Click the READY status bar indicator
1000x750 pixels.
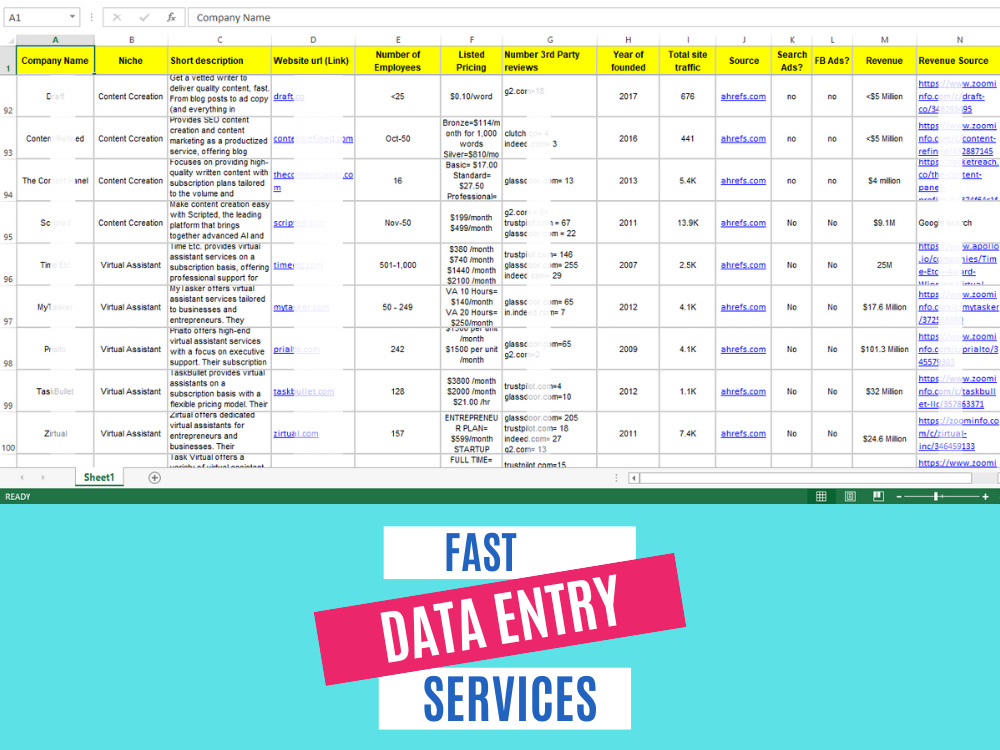tap(18, 496)
